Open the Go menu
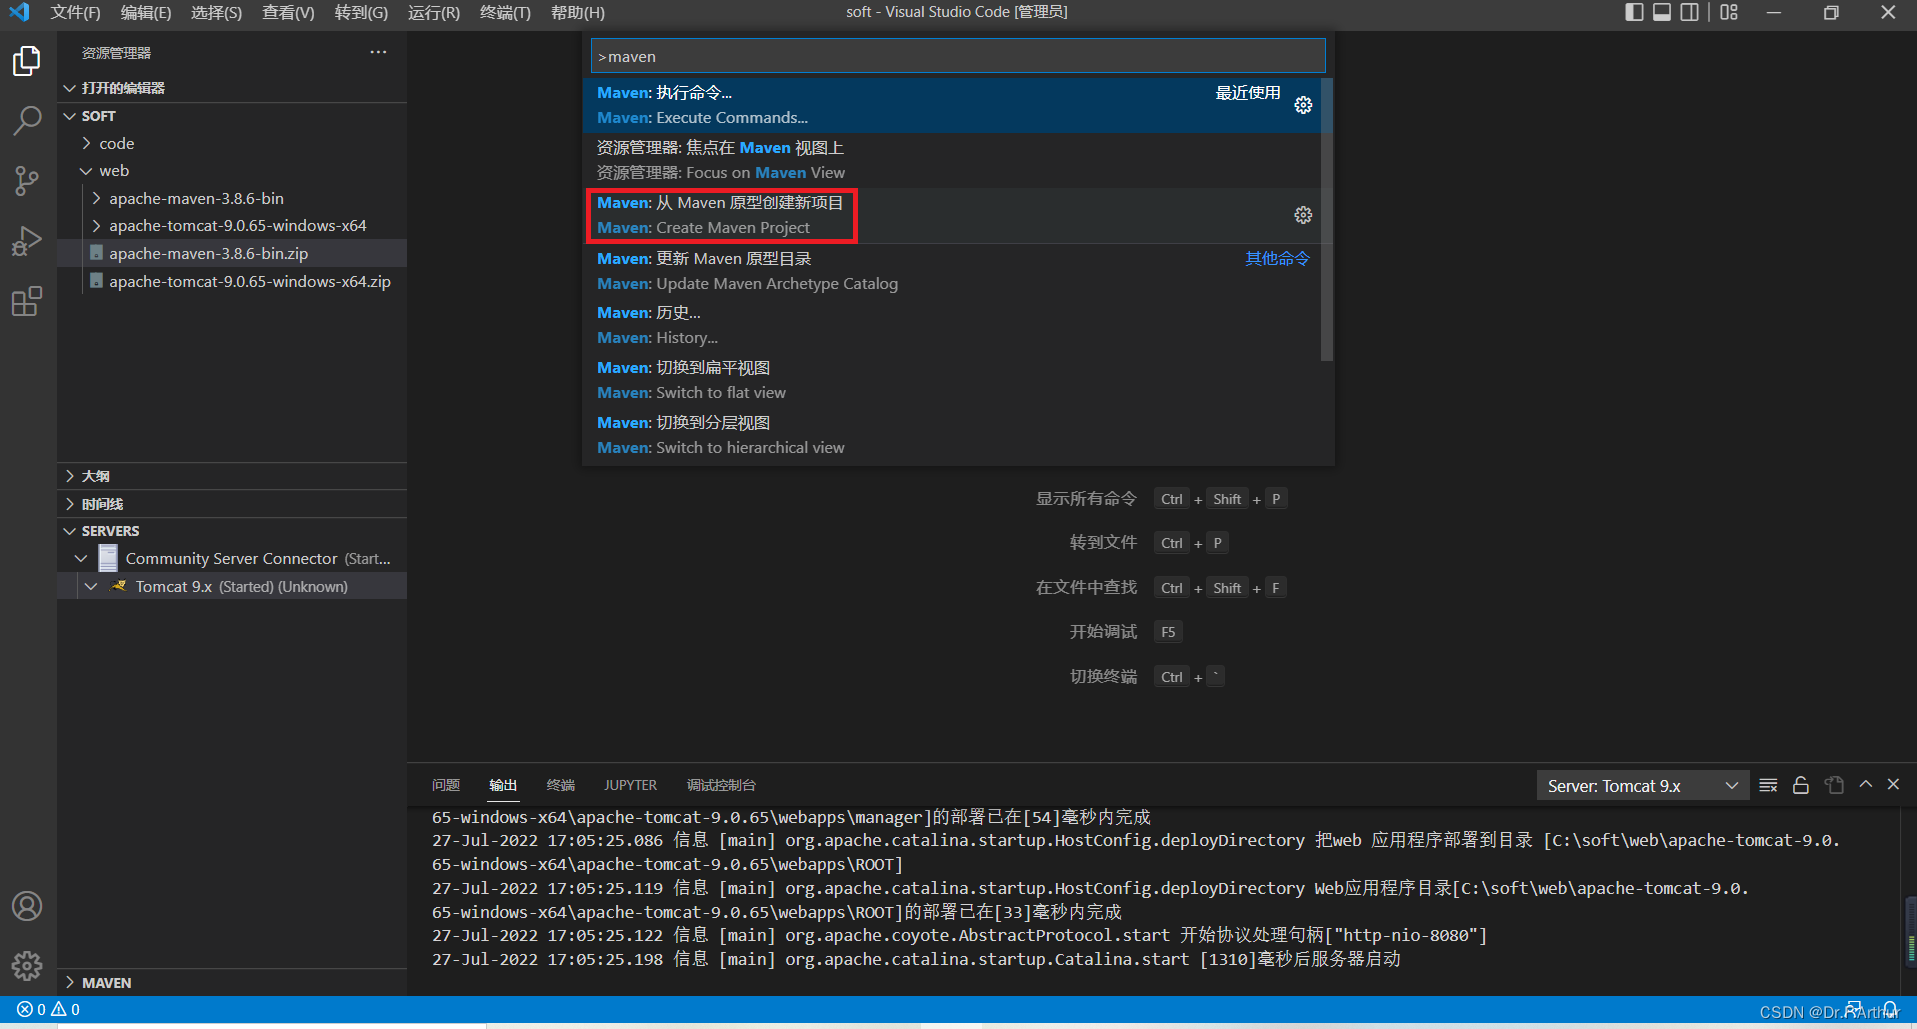1917x1029 pixels. coord(361,12)
